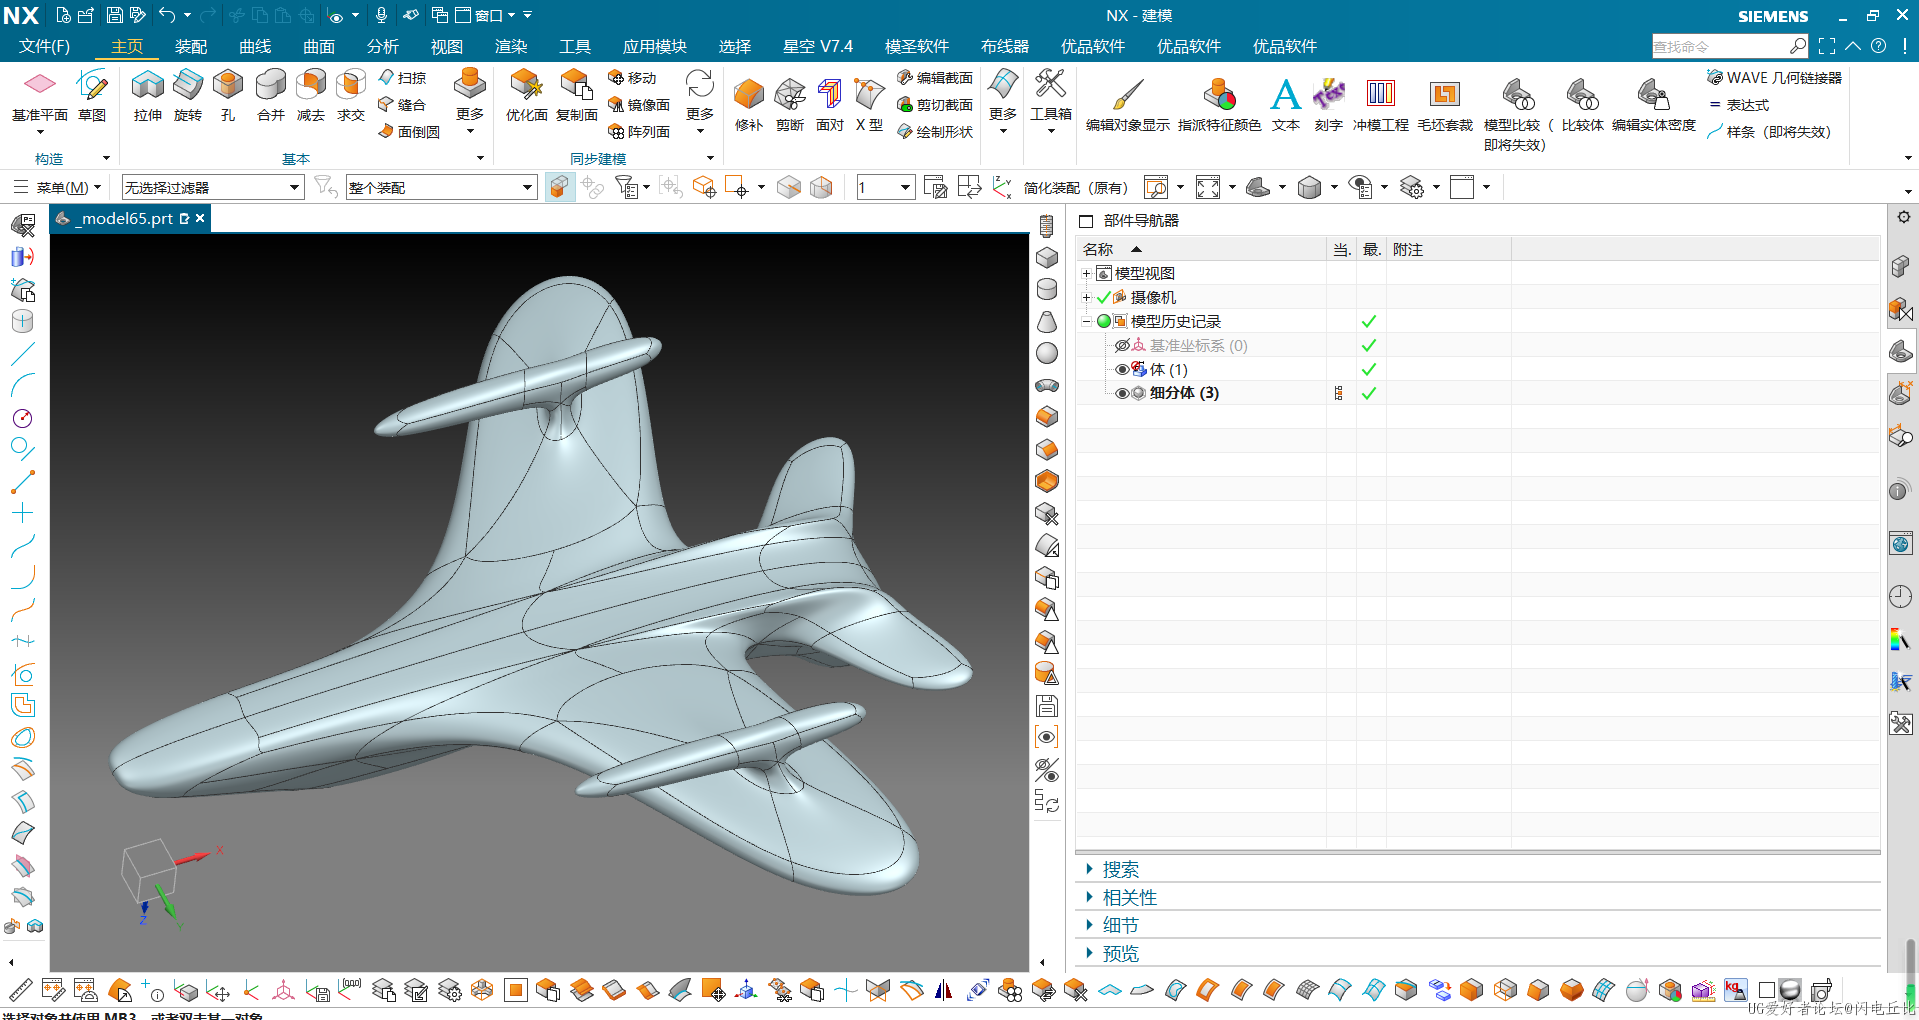Click 指派特征颜色 icon
The height and width of the screenshot is (1020, 1919).
click(1219, 95)
